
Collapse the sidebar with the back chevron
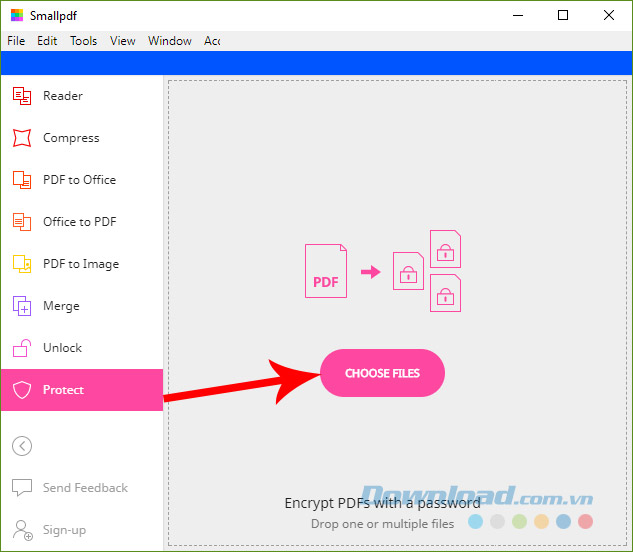(x=22, y=446)
